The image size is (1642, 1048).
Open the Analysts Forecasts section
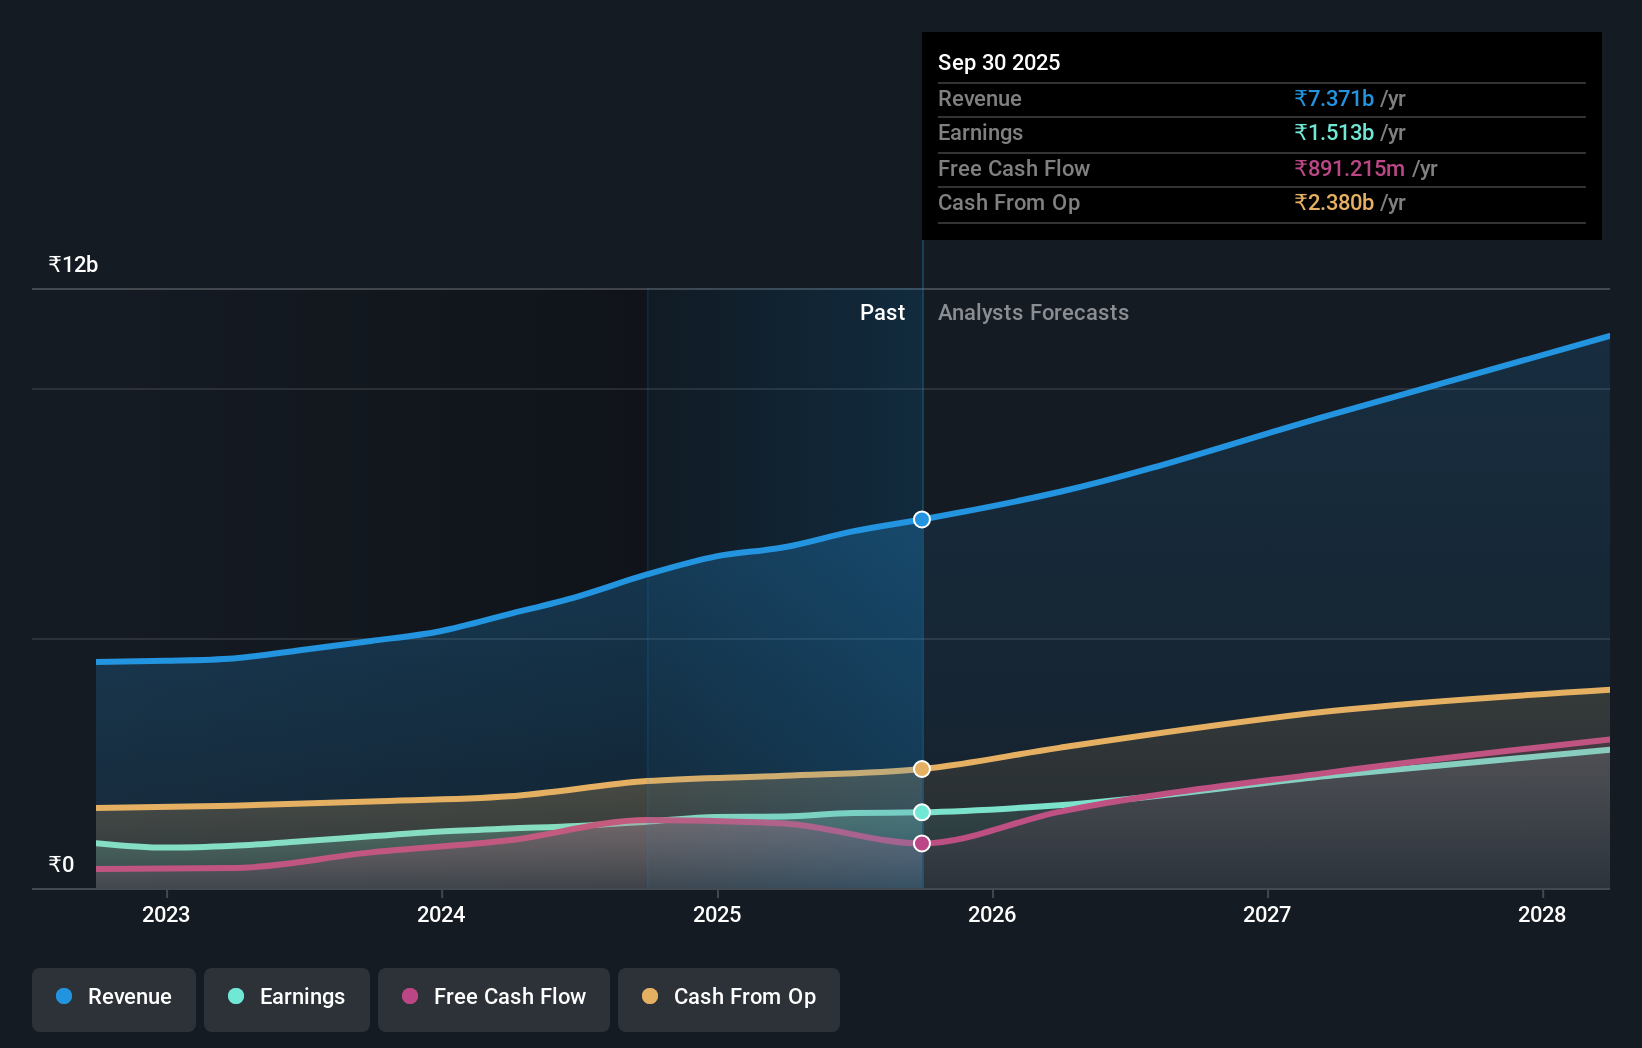click(x=1033, y=312)
